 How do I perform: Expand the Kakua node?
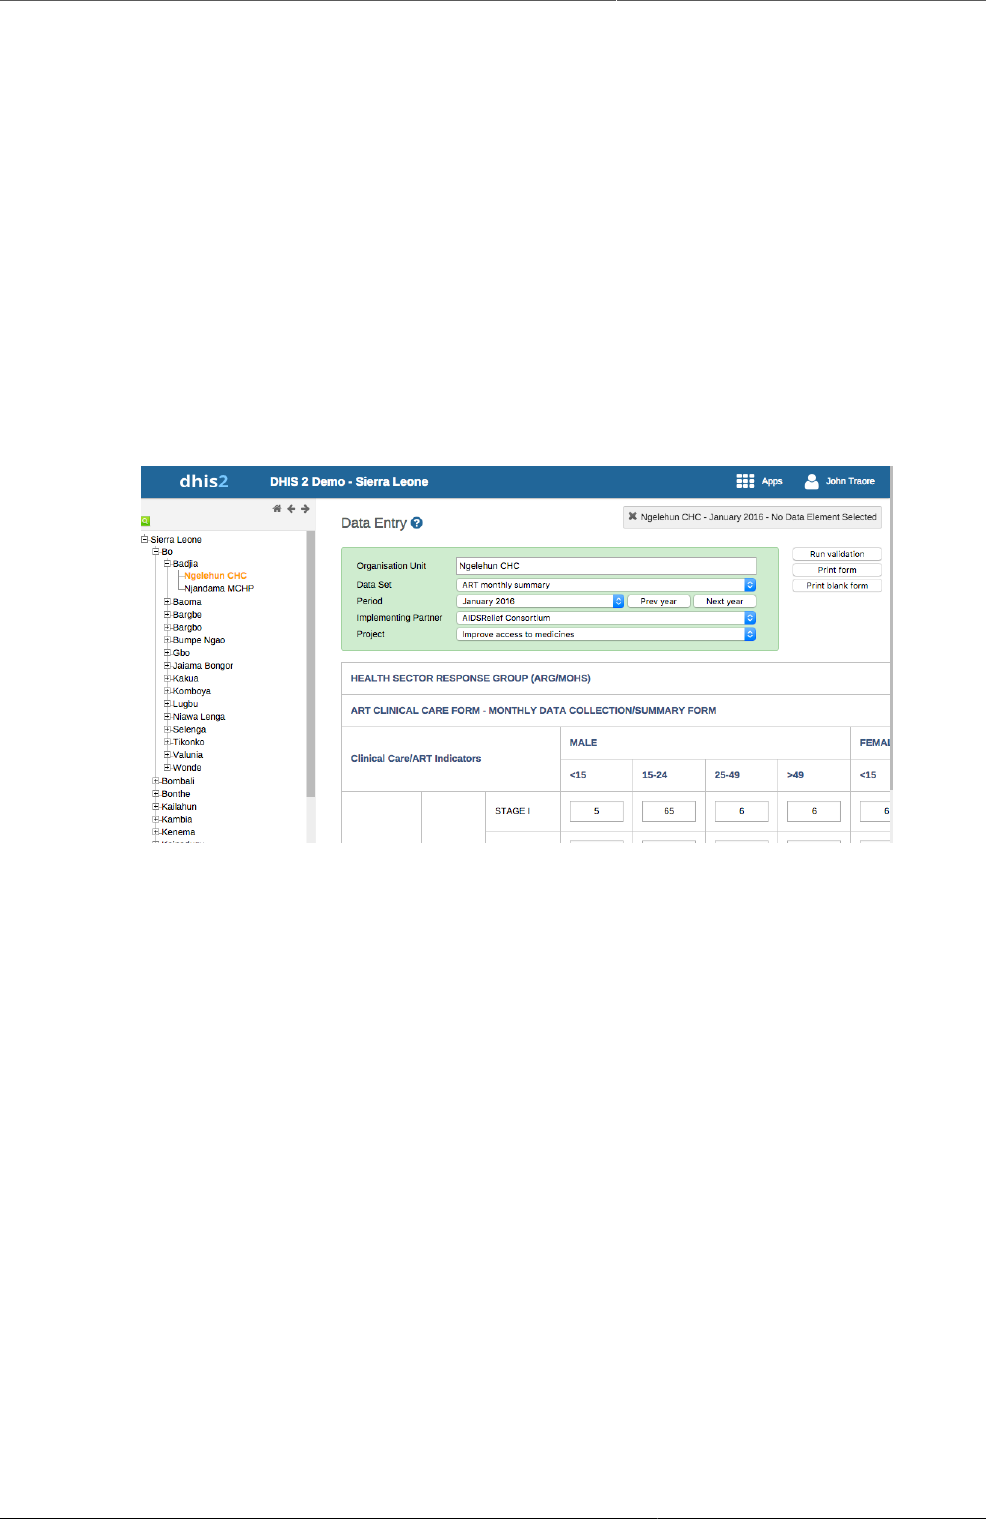pos(168,678)
